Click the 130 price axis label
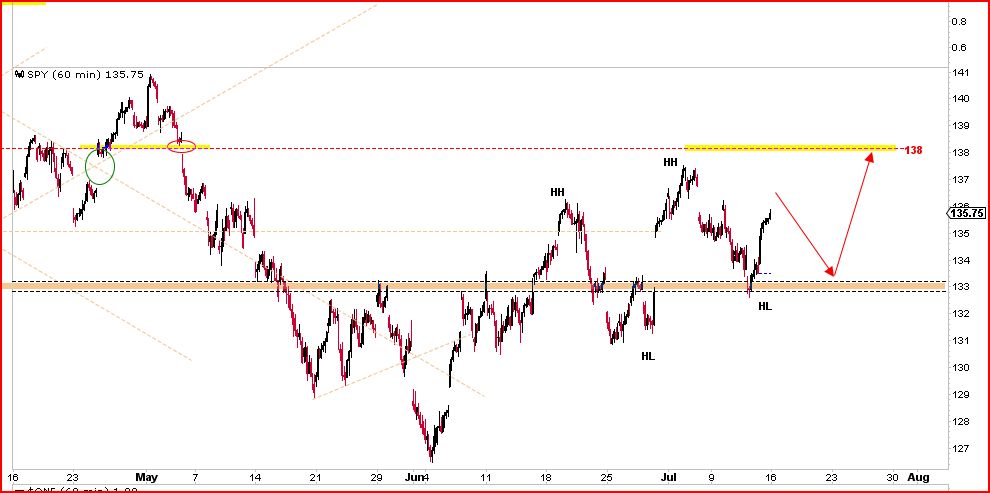990x493 pixels. 961,367
